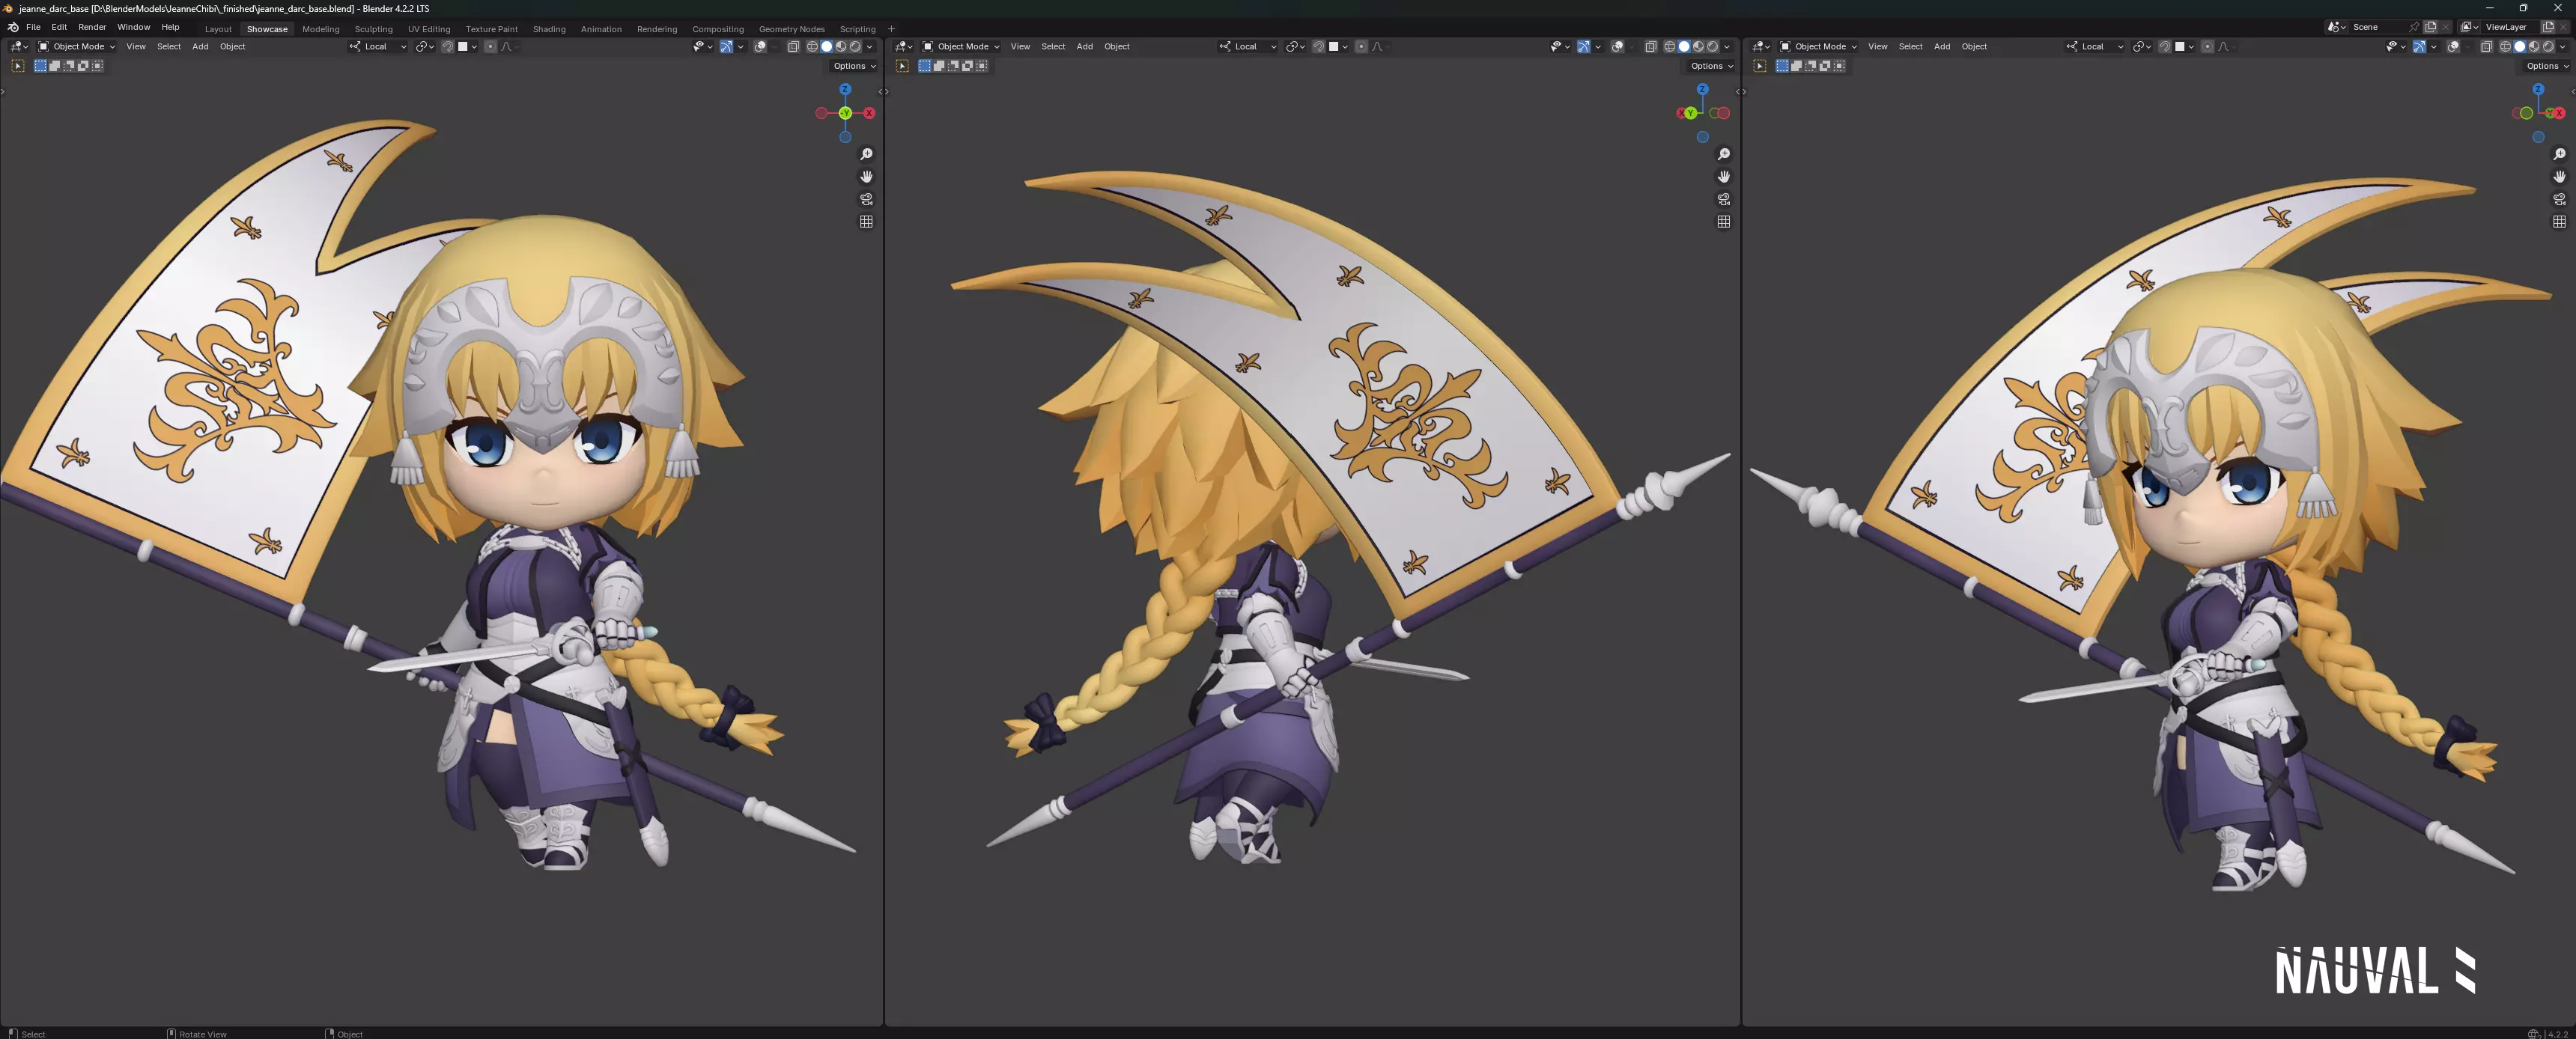Switch orthographic/perspective grid icon in left viewport
The width and height of the screenshot is (2576, 1039).
tap(866, 221)
